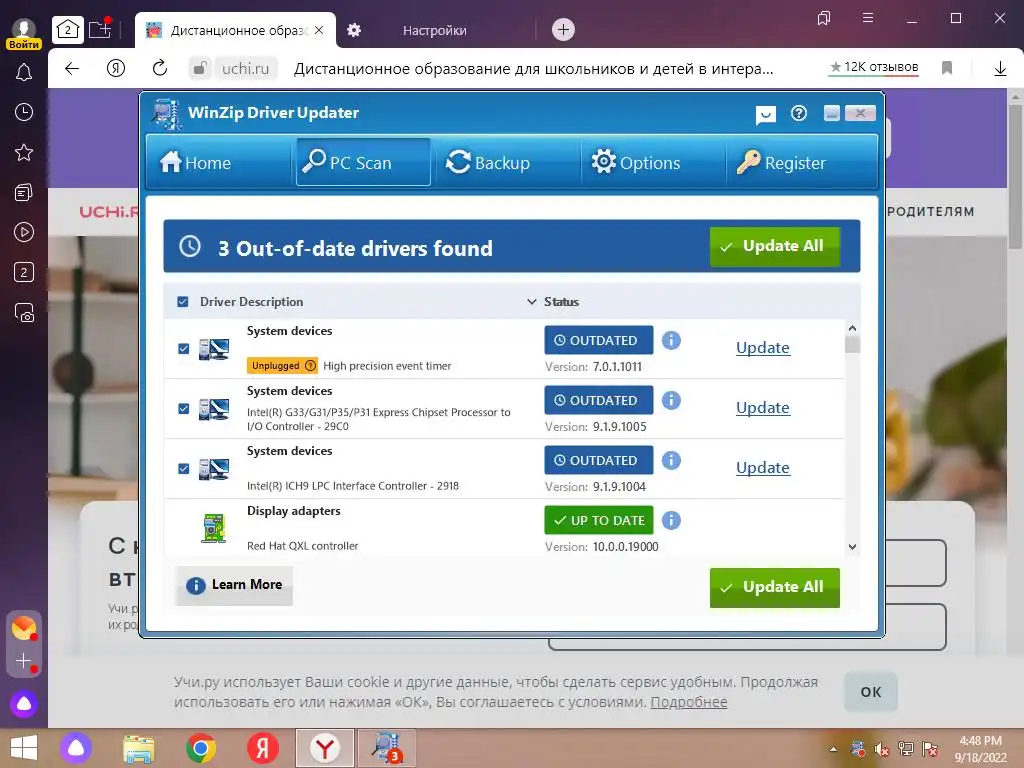Screen dimensions: 1024x768
Task: Open the WinZip Driver Updater help question mark
Action: (799, 114)
